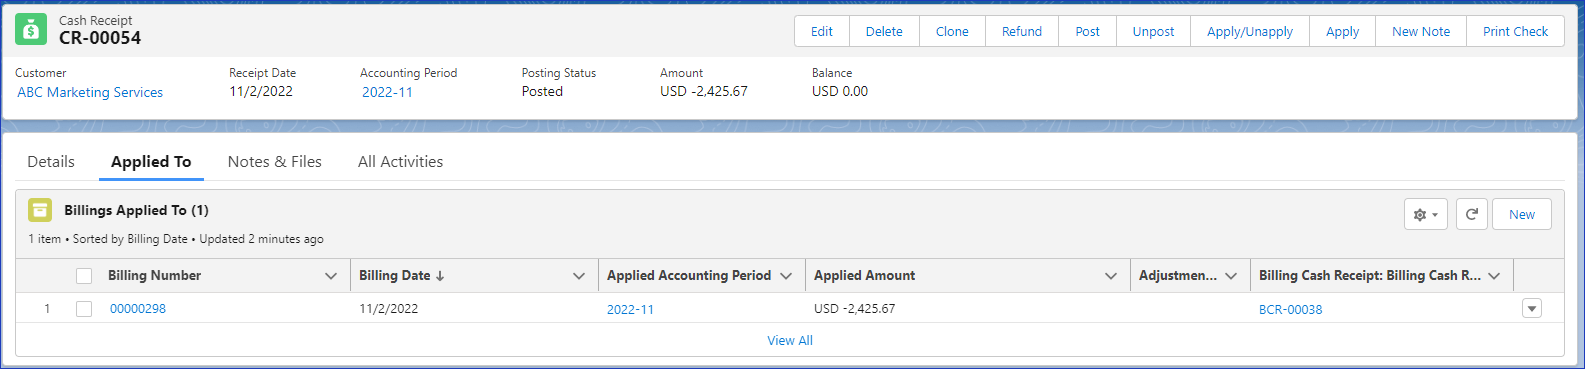
Task: Click the Unpost button
Action: pos(1153,31)
